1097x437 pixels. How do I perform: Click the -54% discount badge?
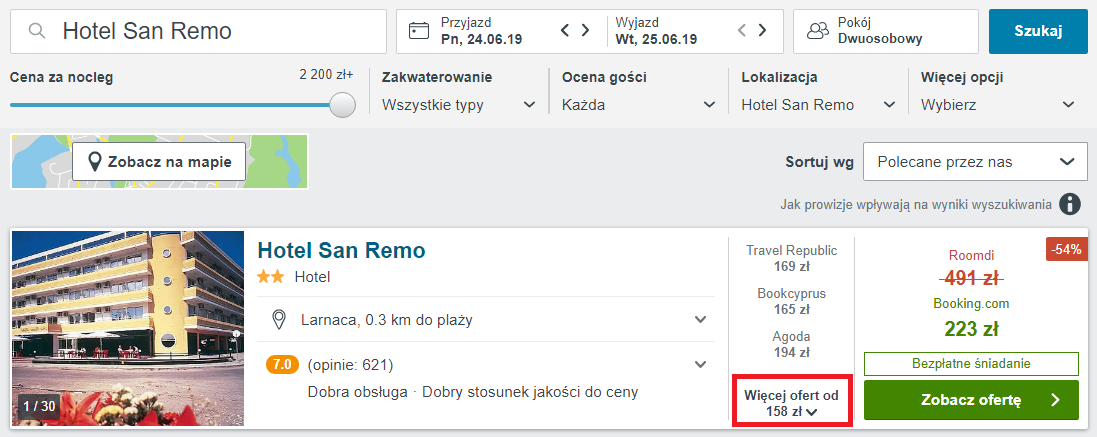click(x=1067, y=249)
